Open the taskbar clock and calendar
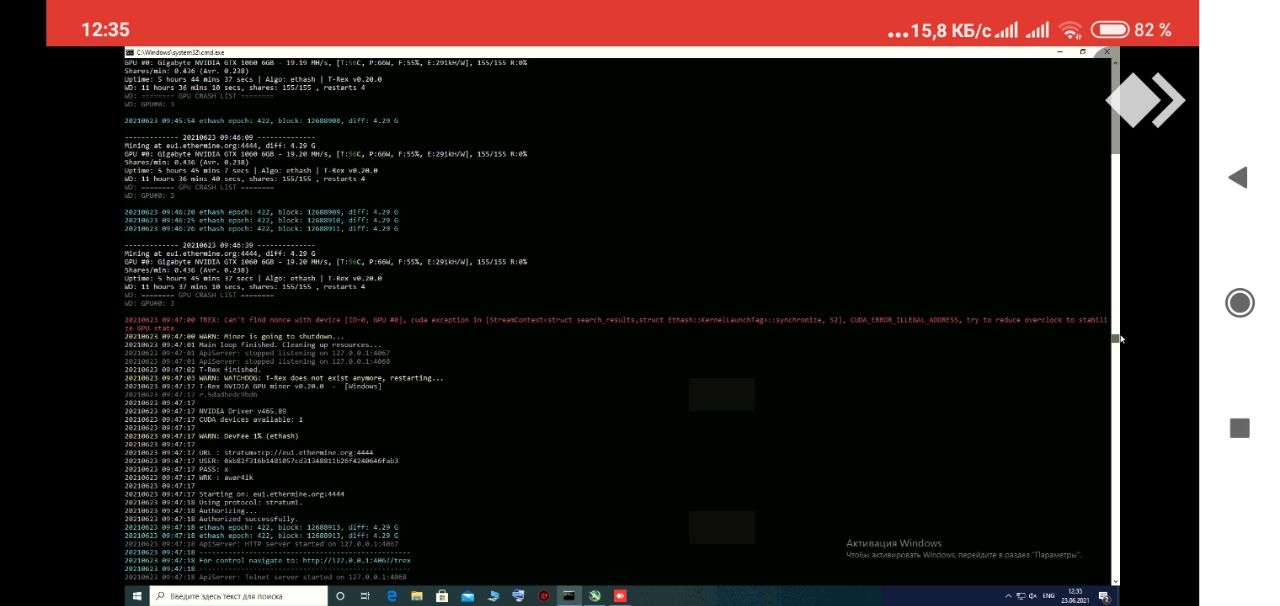1280x606 pixels. pos(1075,596)
